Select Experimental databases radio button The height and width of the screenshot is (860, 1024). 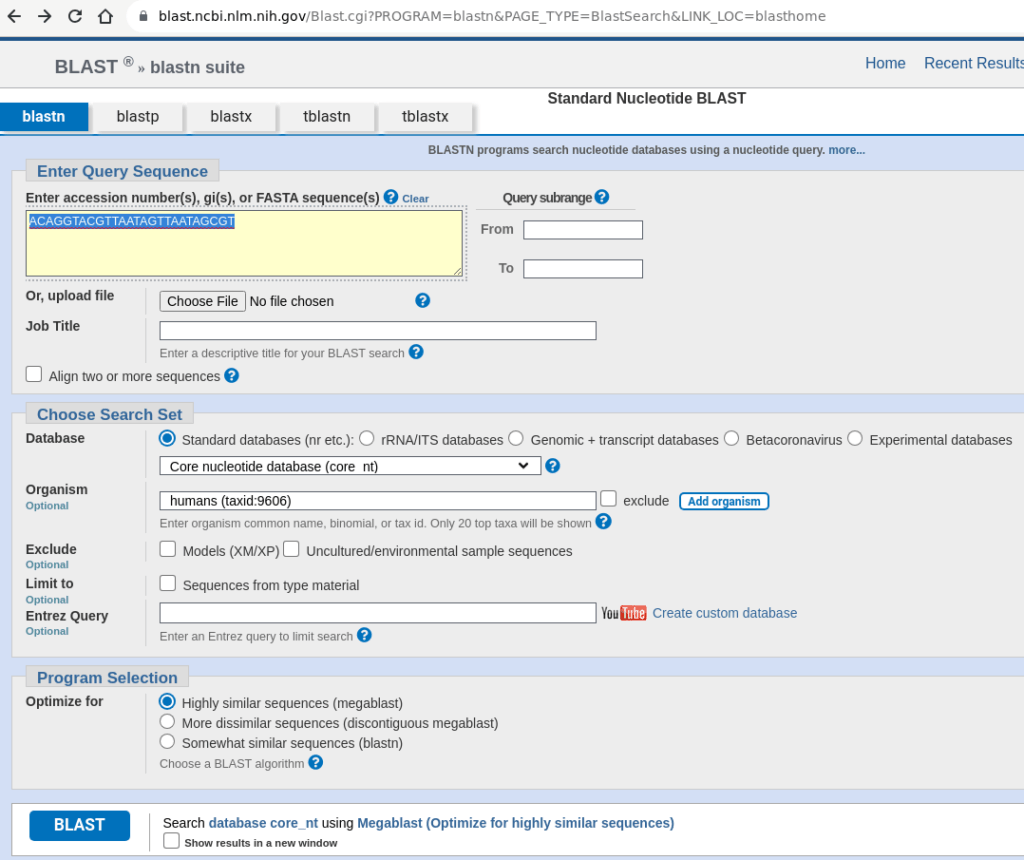click(855, 438)
